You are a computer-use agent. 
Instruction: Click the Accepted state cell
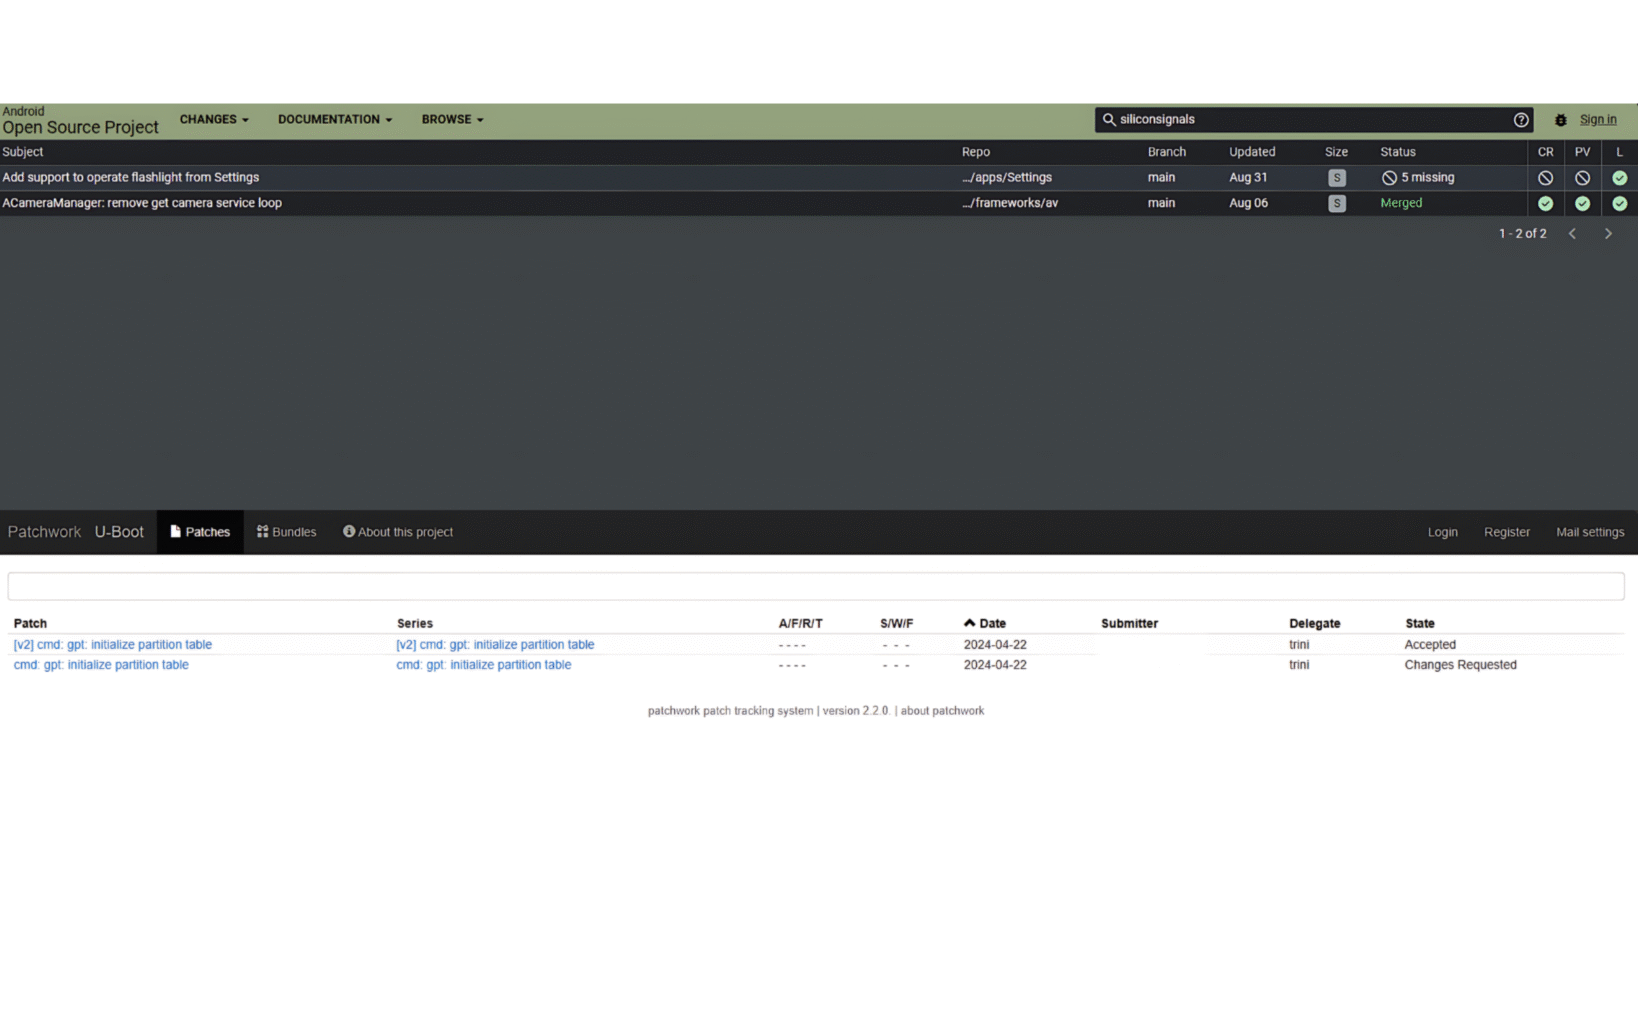1429,645
